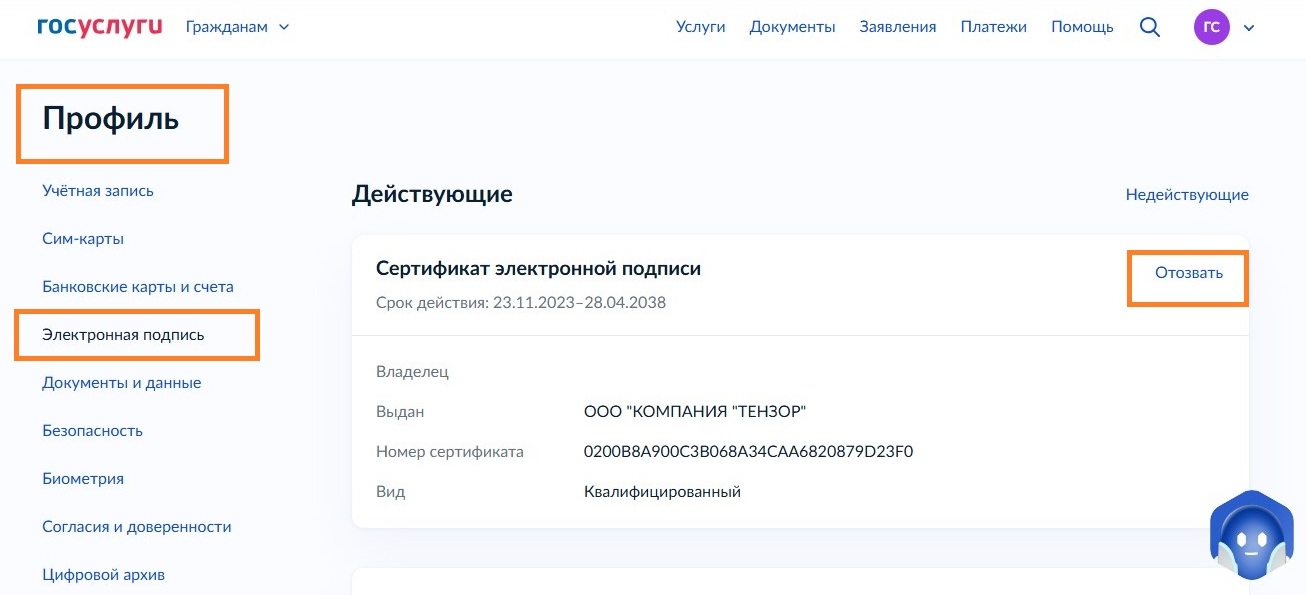
Task: Open the Услуги menu item
Action: click(702, 27)
